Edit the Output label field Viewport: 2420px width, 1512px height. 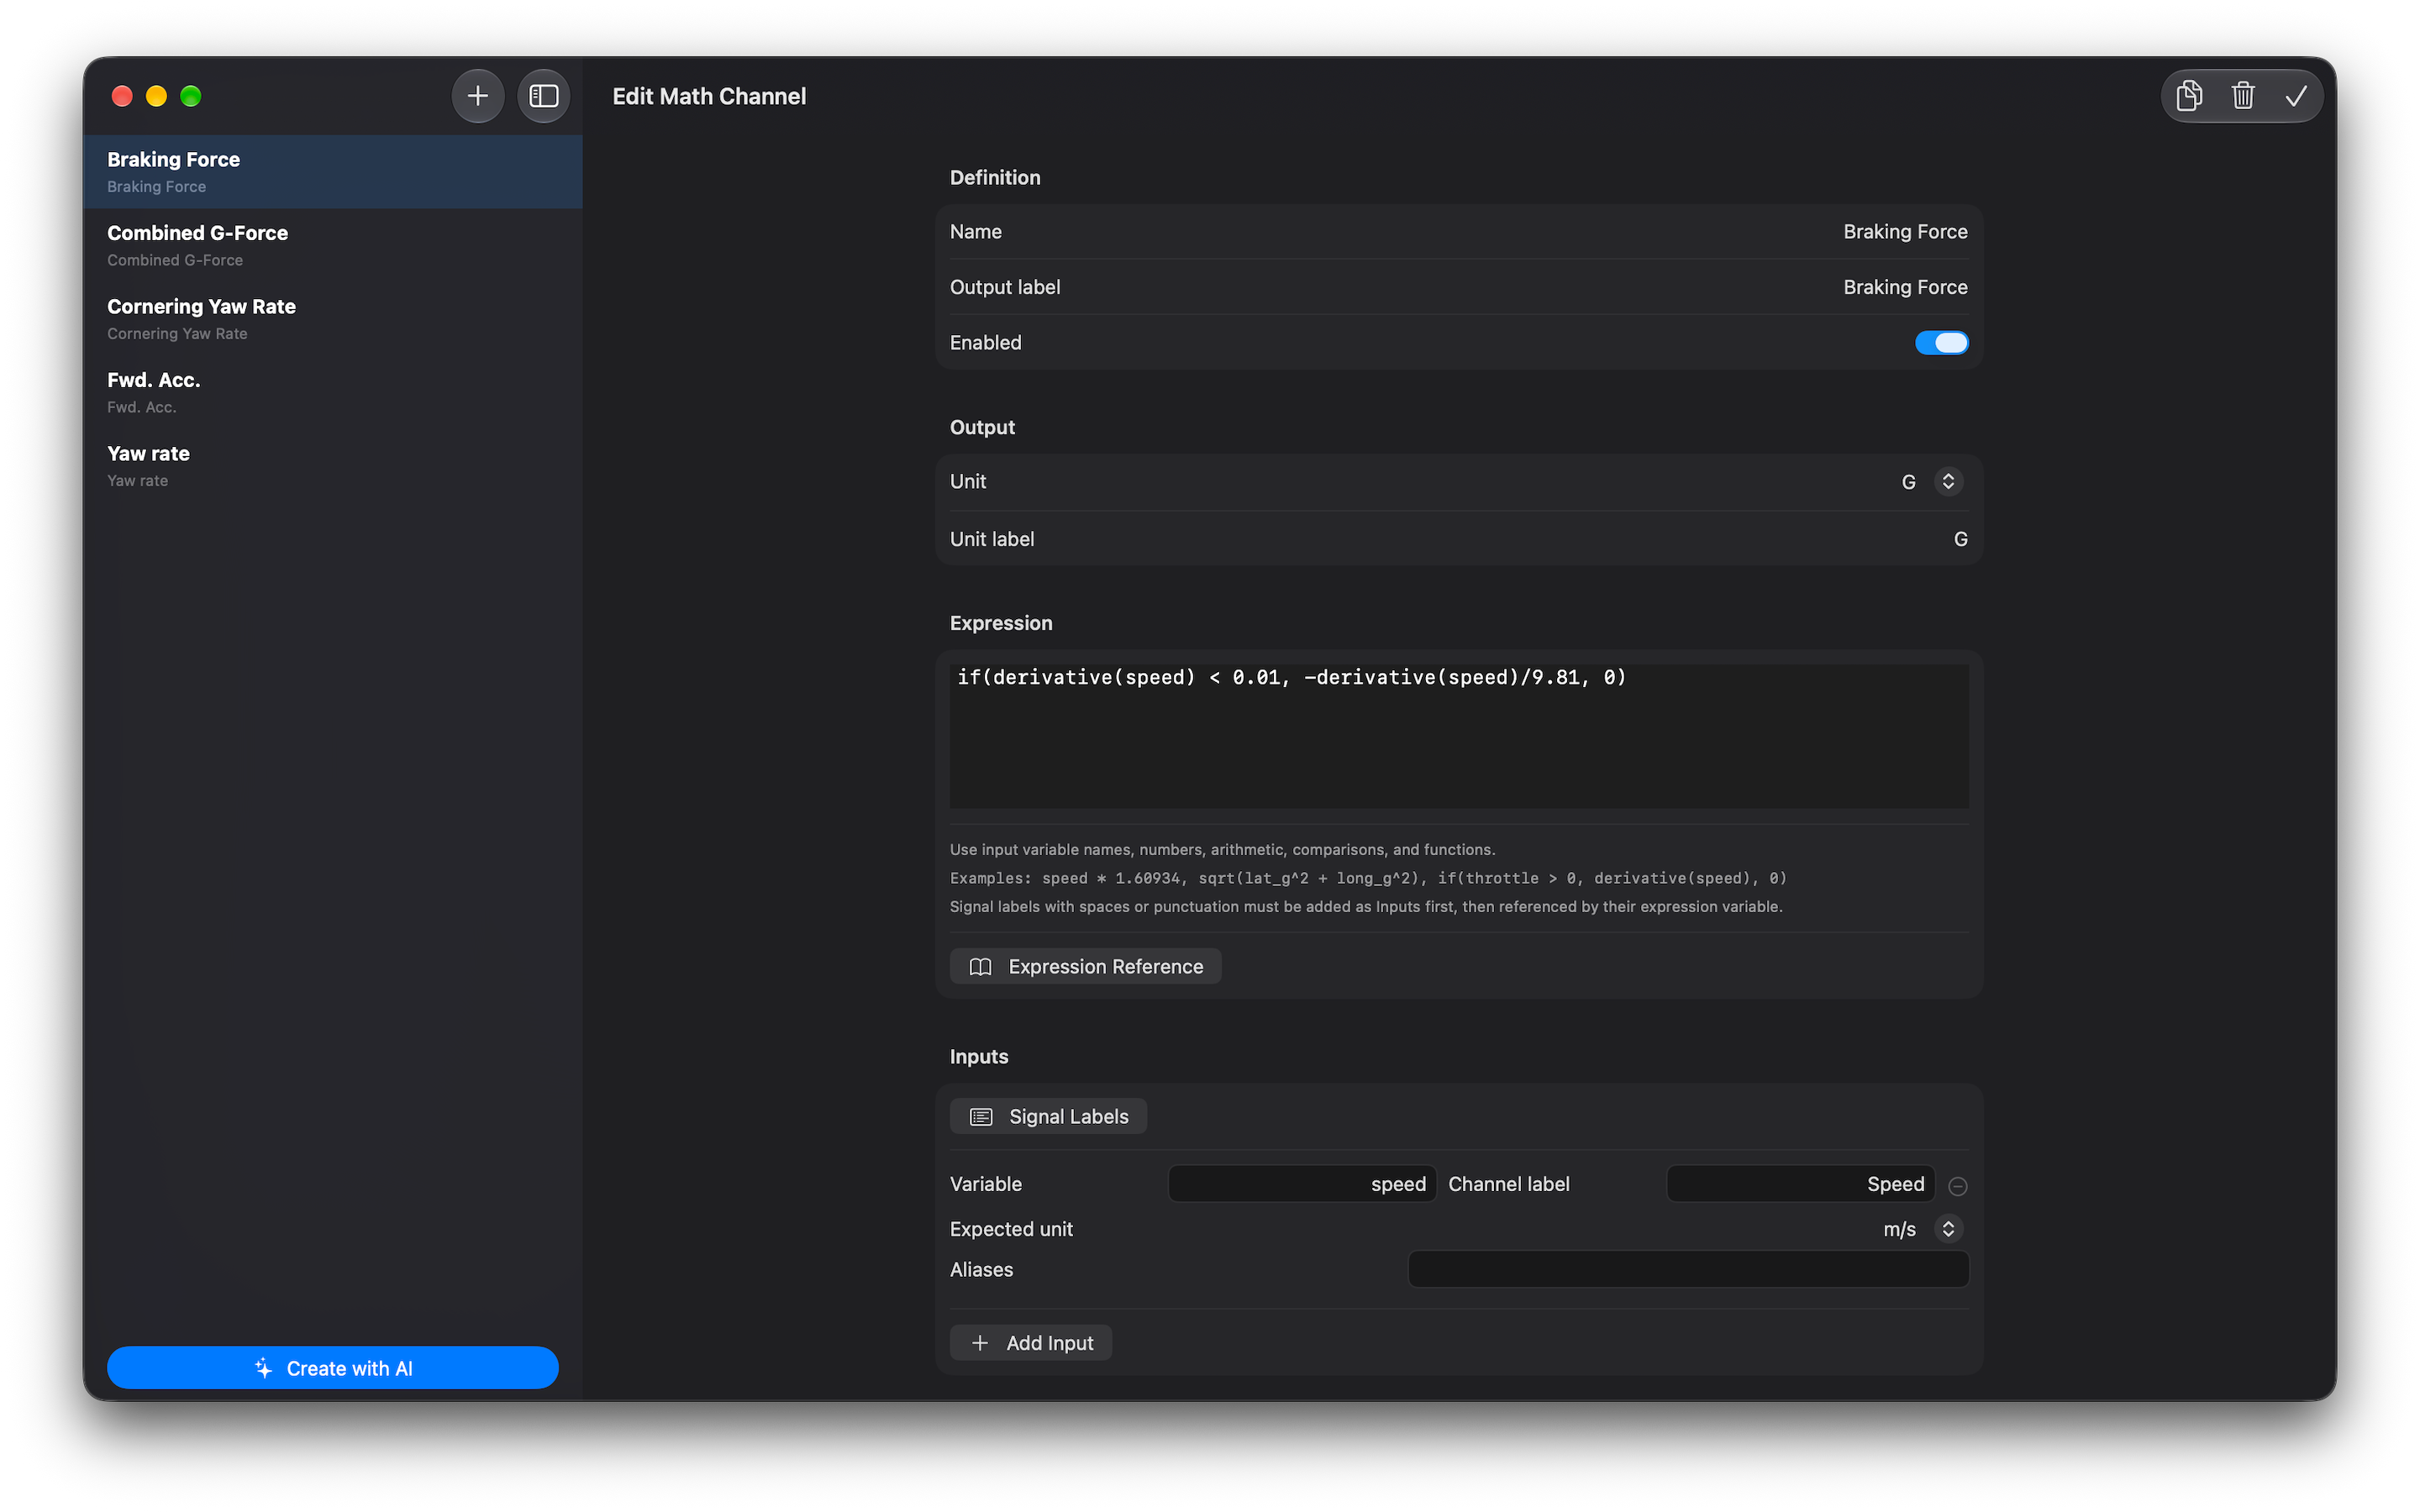[x=1458, y=287]
